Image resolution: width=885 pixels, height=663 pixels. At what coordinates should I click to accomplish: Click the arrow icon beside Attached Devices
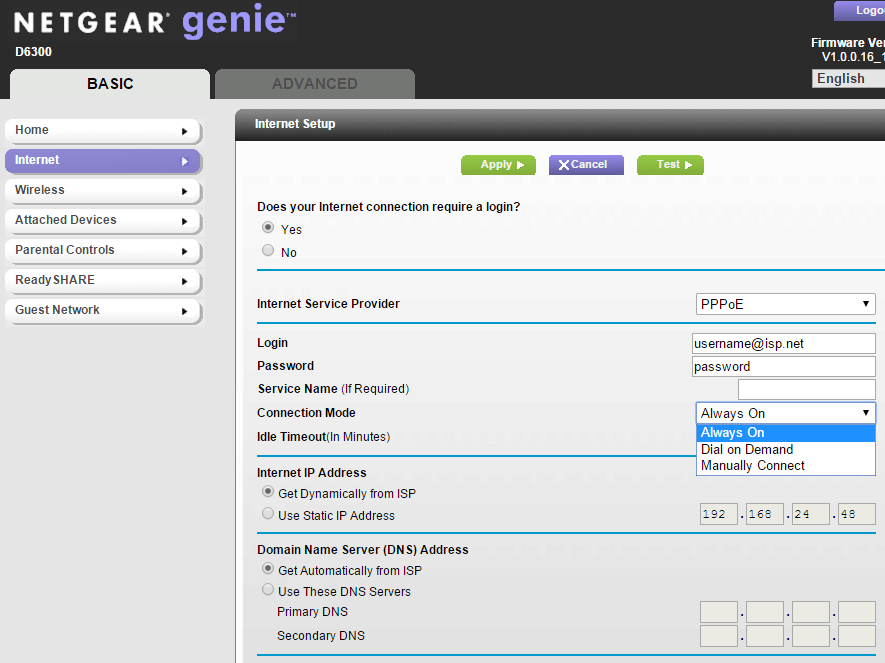(x=185, y=221)
